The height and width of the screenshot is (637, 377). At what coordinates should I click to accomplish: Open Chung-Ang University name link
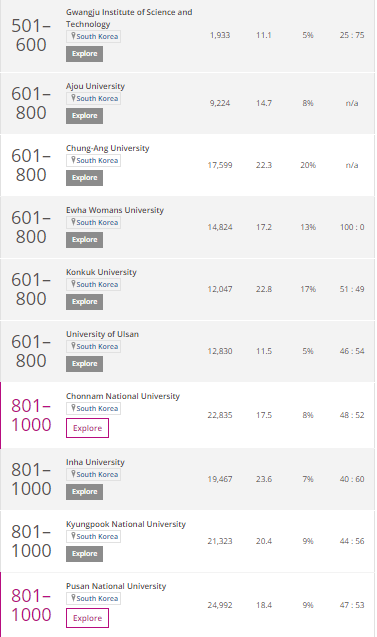tap(108, 148)
